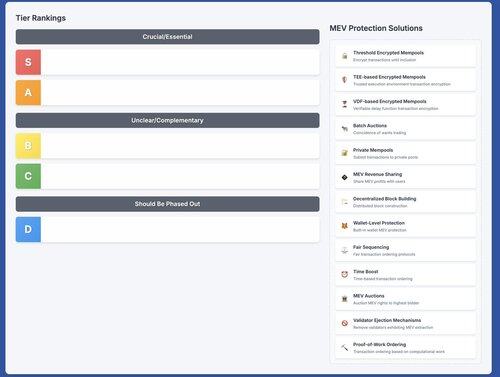500x377 pixels.
Task: Click the diamond icon beside MEV Revenue Sharing
Action: click(344, 177)
